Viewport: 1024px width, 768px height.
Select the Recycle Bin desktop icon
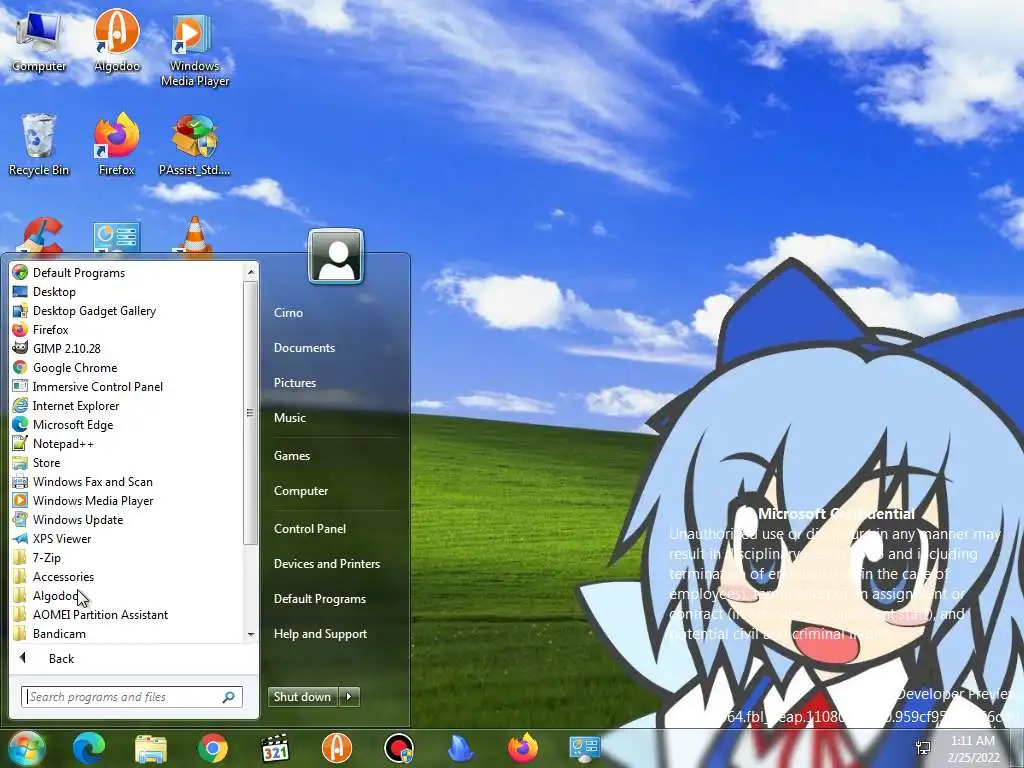tap(39, 145)
